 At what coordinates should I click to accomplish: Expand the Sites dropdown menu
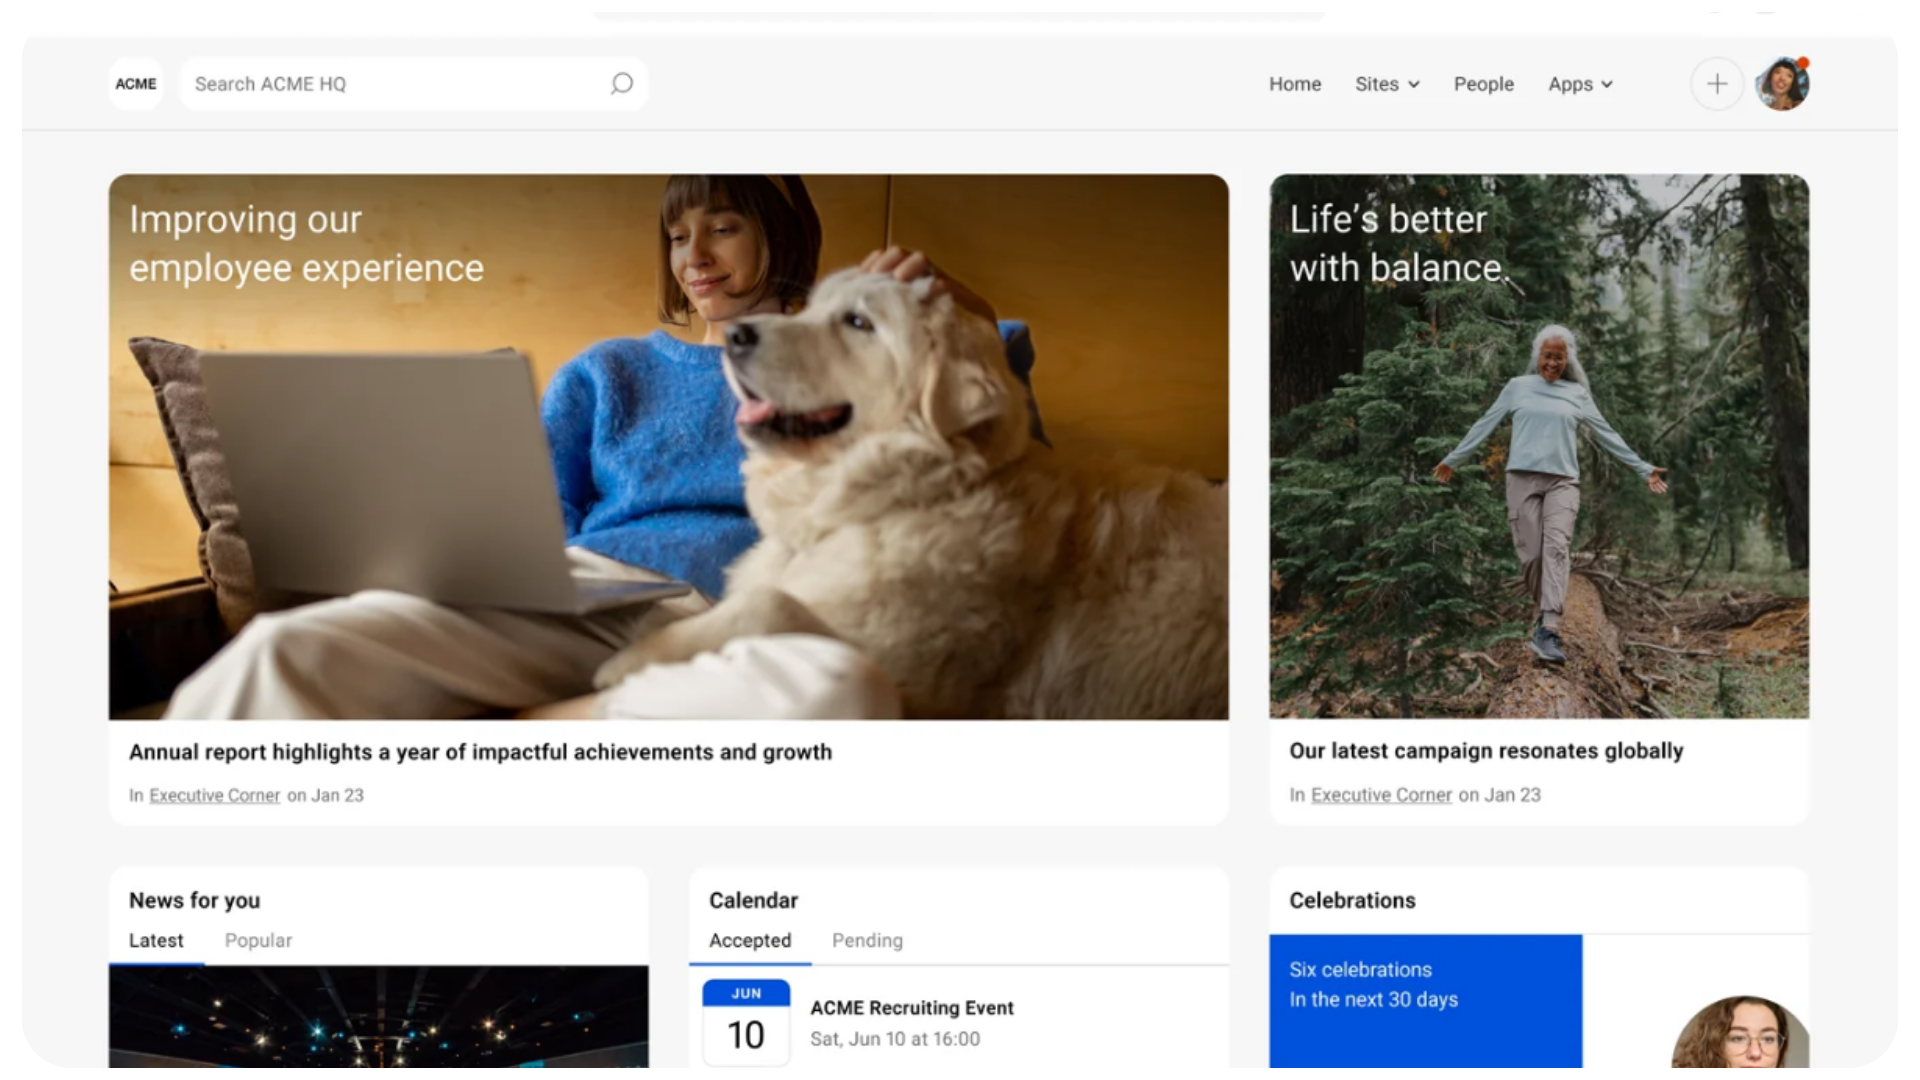click(1387, 84)
